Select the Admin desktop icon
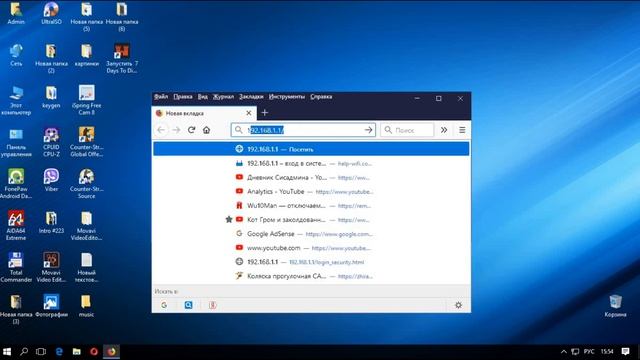Image resolution: width=640 pixels, height=360 pixels. [x=16, y=13]
